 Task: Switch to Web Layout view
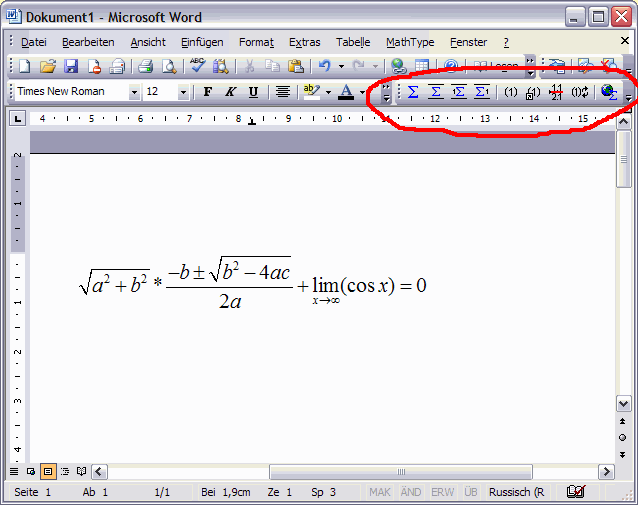point(31,472)
